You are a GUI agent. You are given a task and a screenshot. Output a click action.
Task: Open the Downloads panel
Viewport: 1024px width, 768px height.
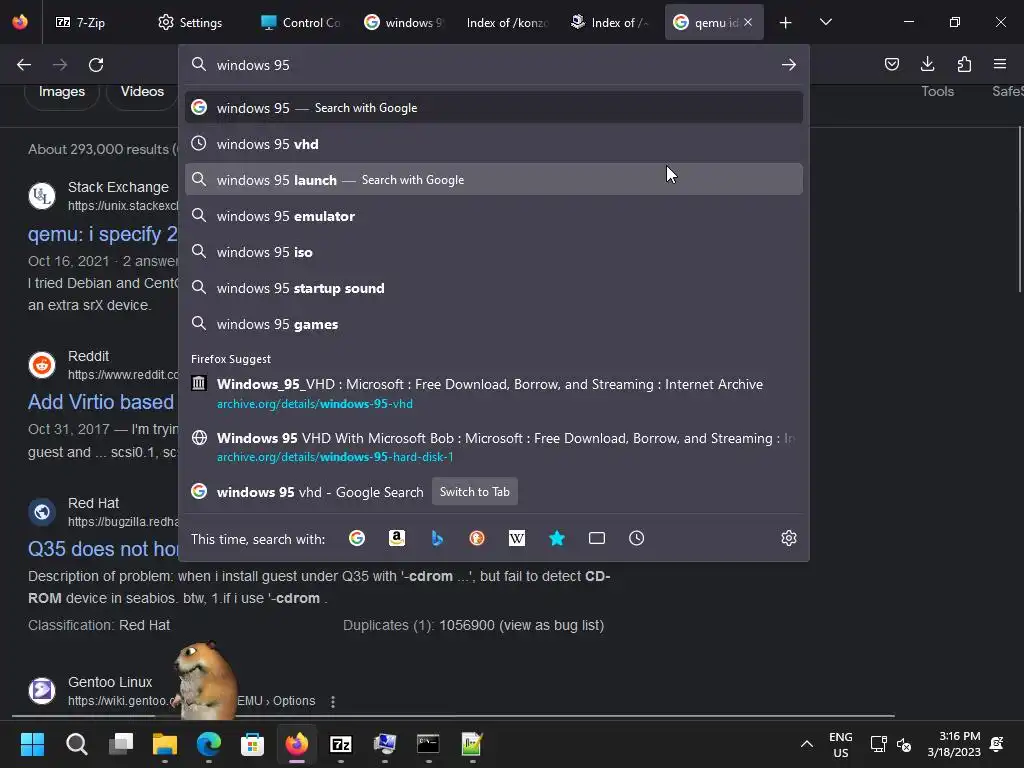click(927, 64)
